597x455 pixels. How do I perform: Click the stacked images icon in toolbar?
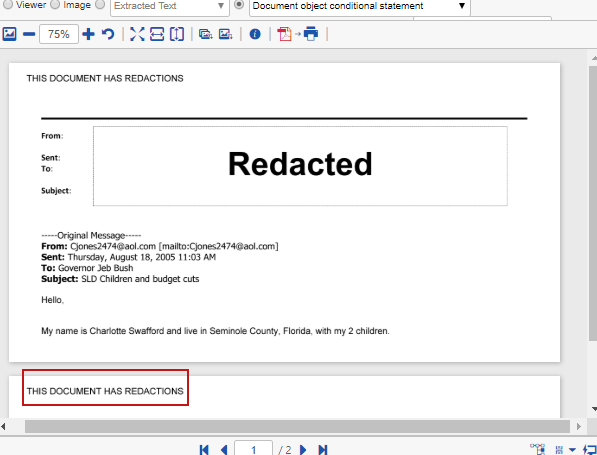[206, 34]
